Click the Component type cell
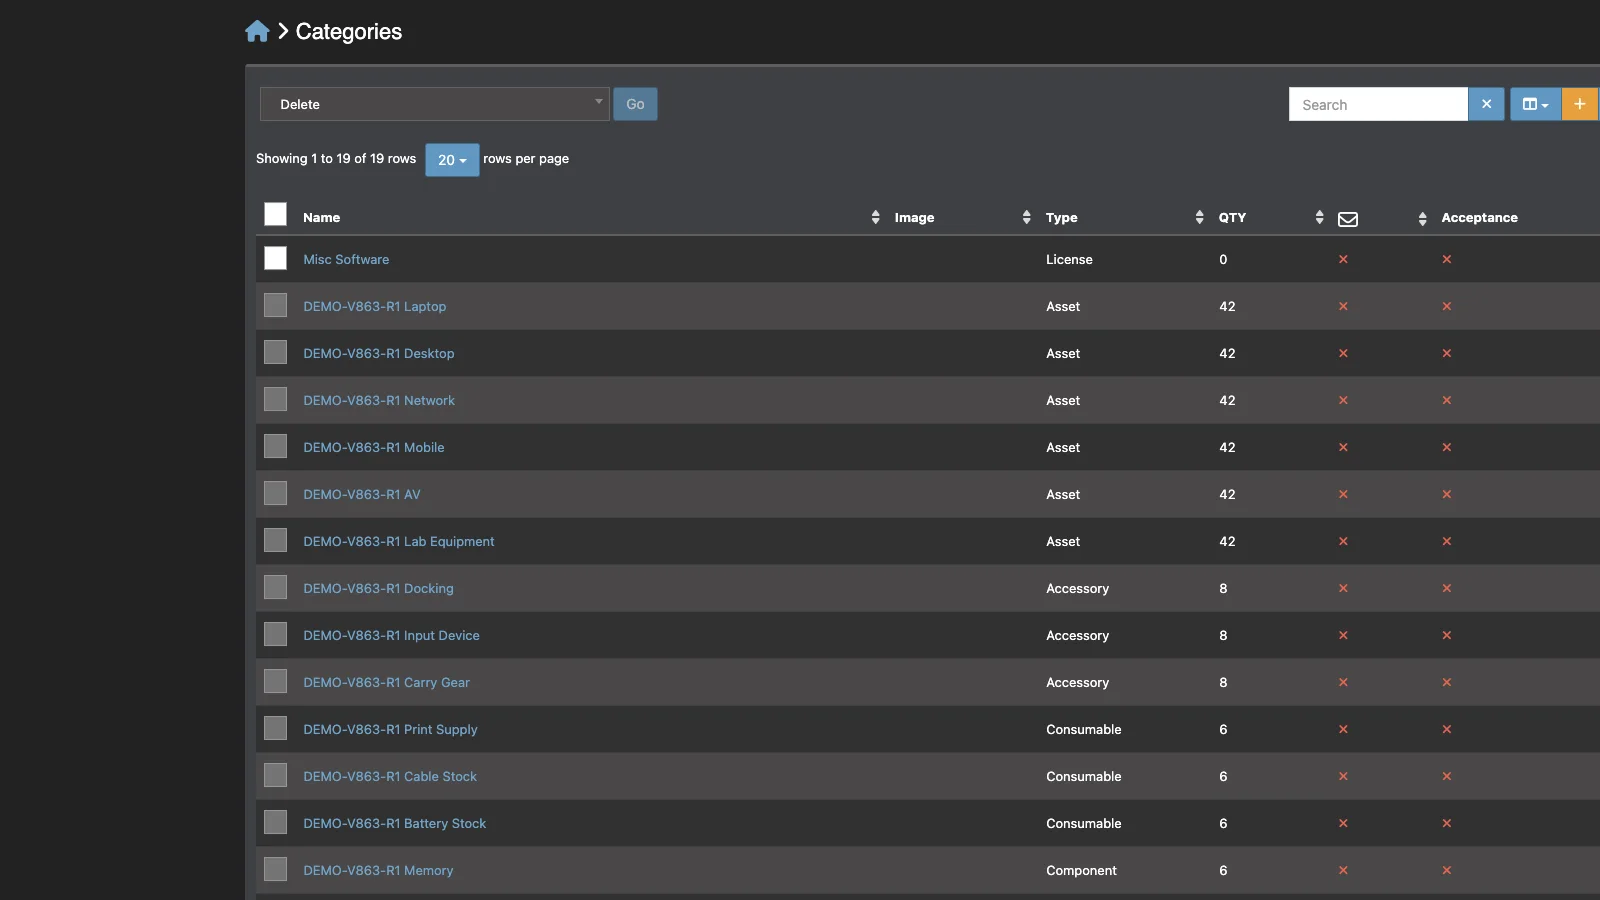The width and height of the screenshot is (1600, 900). click(x=1081, y=870)
